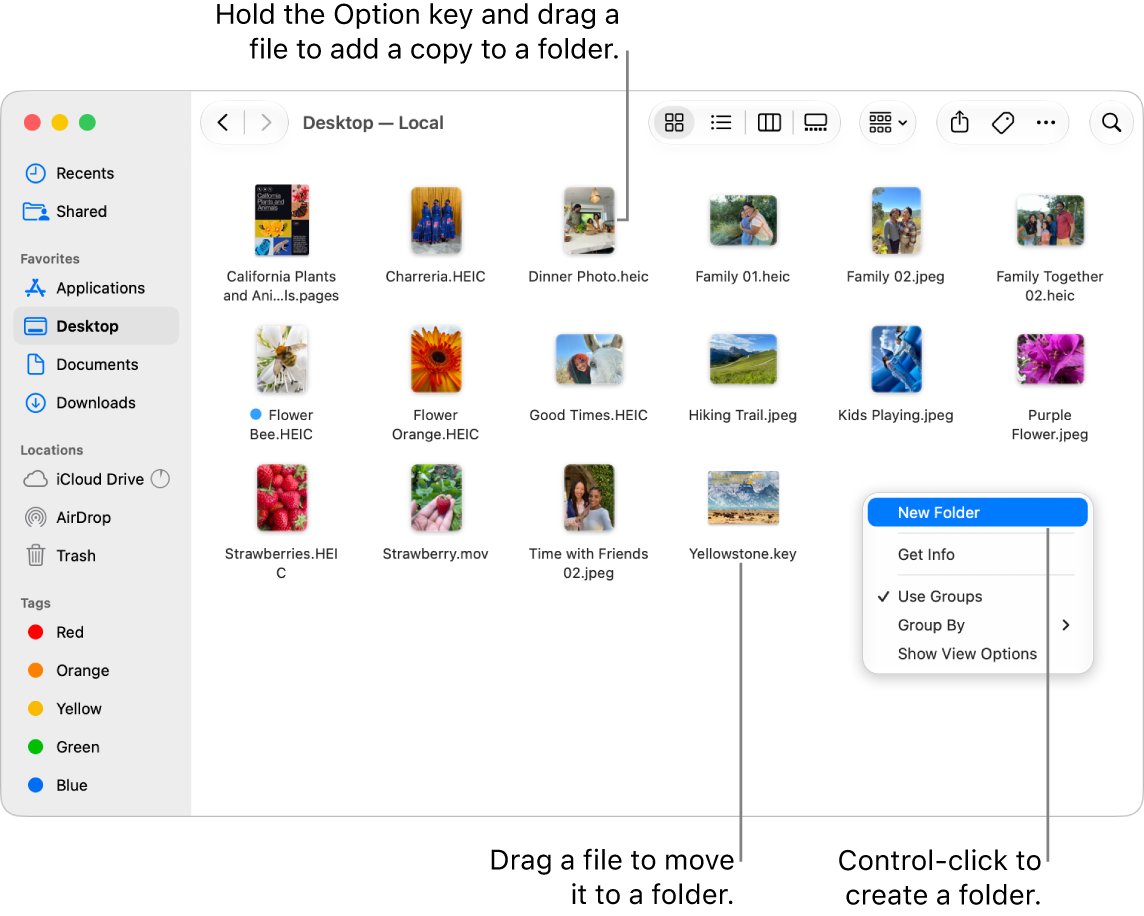
Task: Click the Search magnifier icon
Action: tap(1111, 123)
